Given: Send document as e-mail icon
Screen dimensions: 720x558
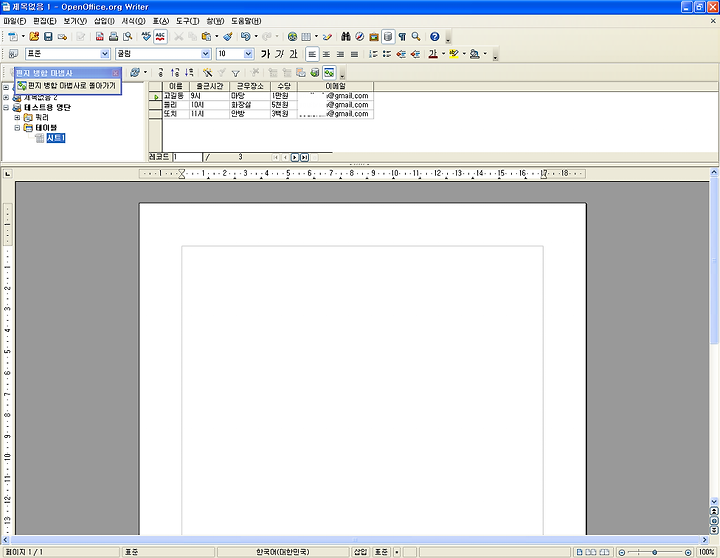Looking at the screenshot, I should tap(62, 37).
